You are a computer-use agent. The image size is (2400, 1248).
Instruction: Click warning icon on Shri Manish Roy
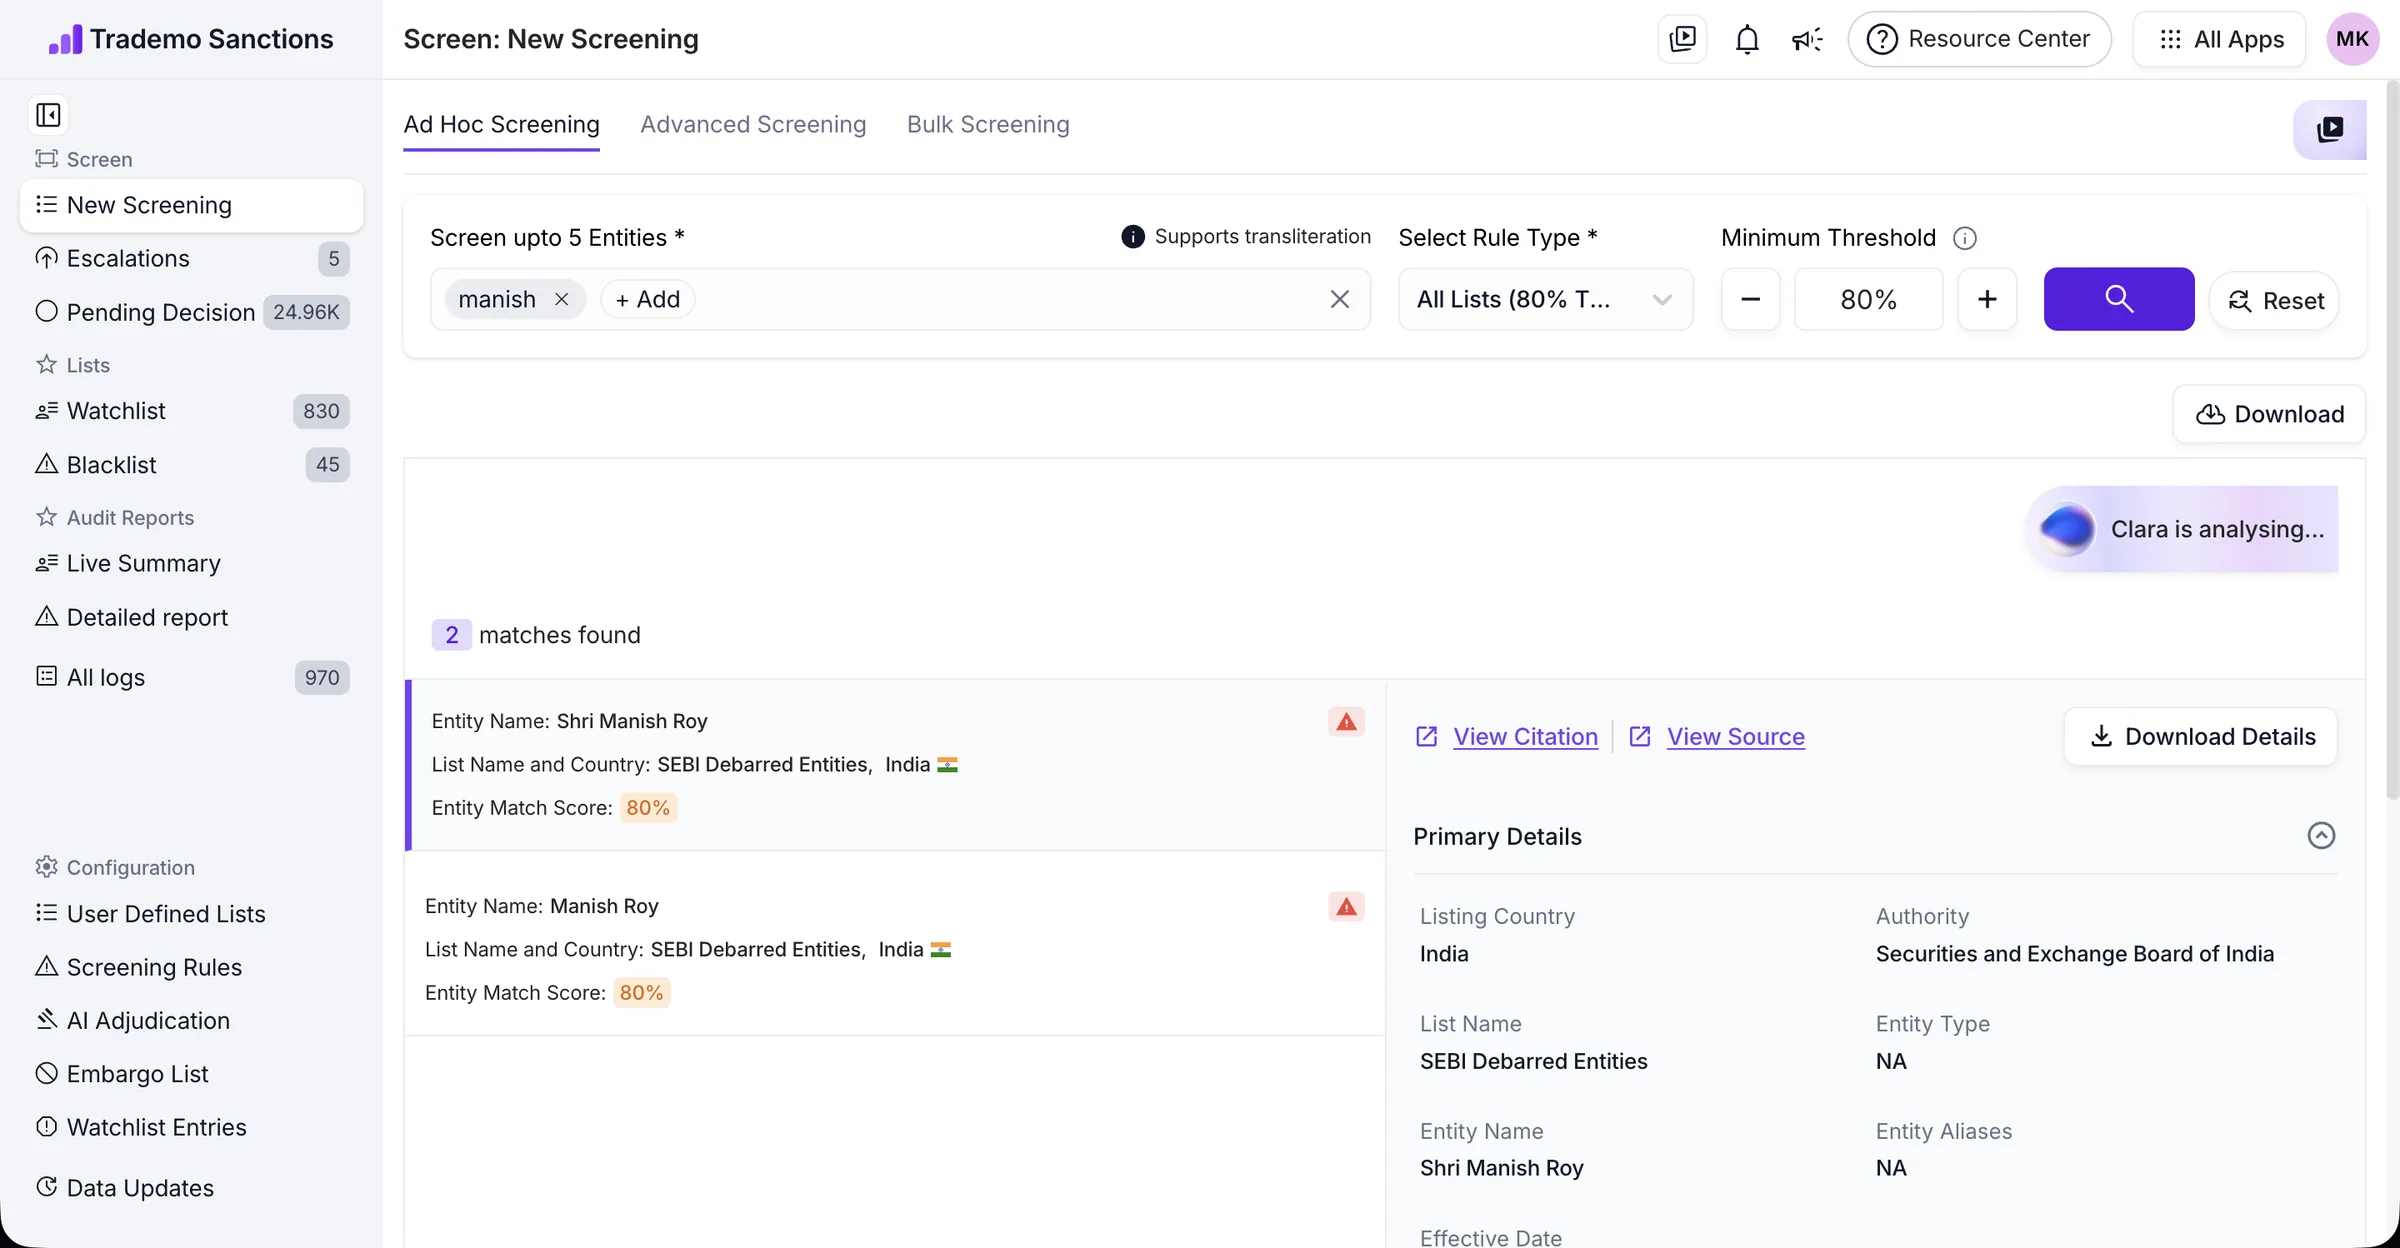pos(1346,722)
